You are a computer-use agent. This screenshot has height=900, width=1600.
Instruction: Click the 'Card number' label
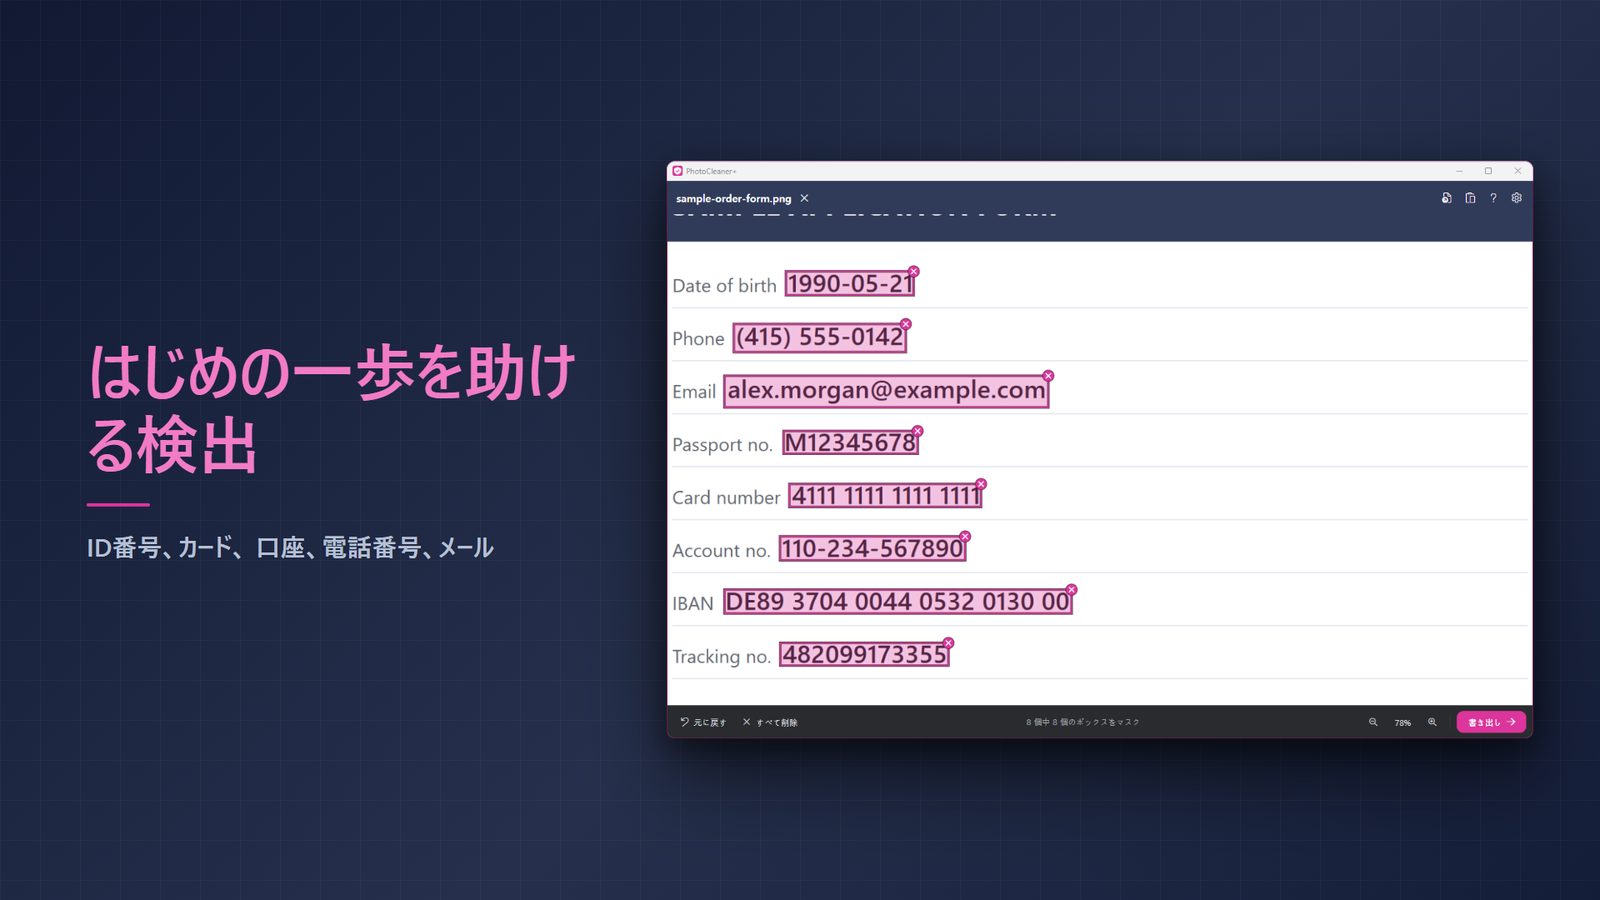[726, 498]
